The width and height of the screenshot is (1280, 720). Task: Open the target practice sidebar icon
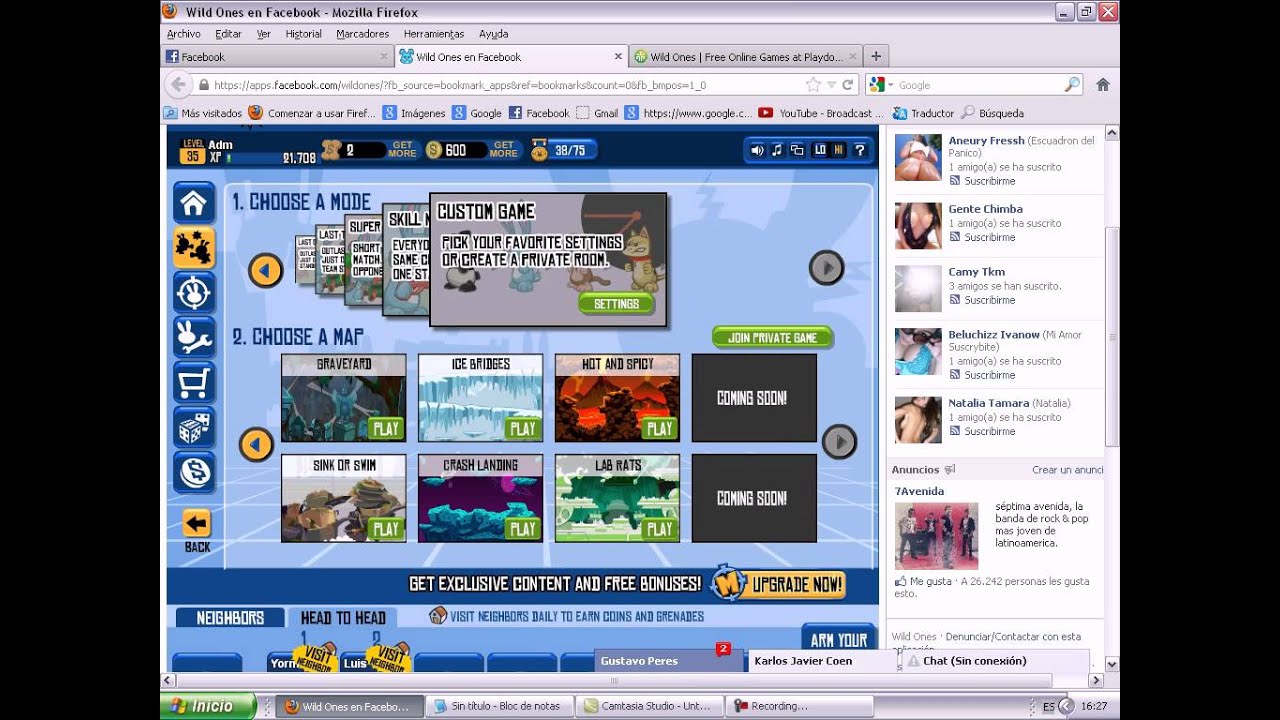[194, 292]
